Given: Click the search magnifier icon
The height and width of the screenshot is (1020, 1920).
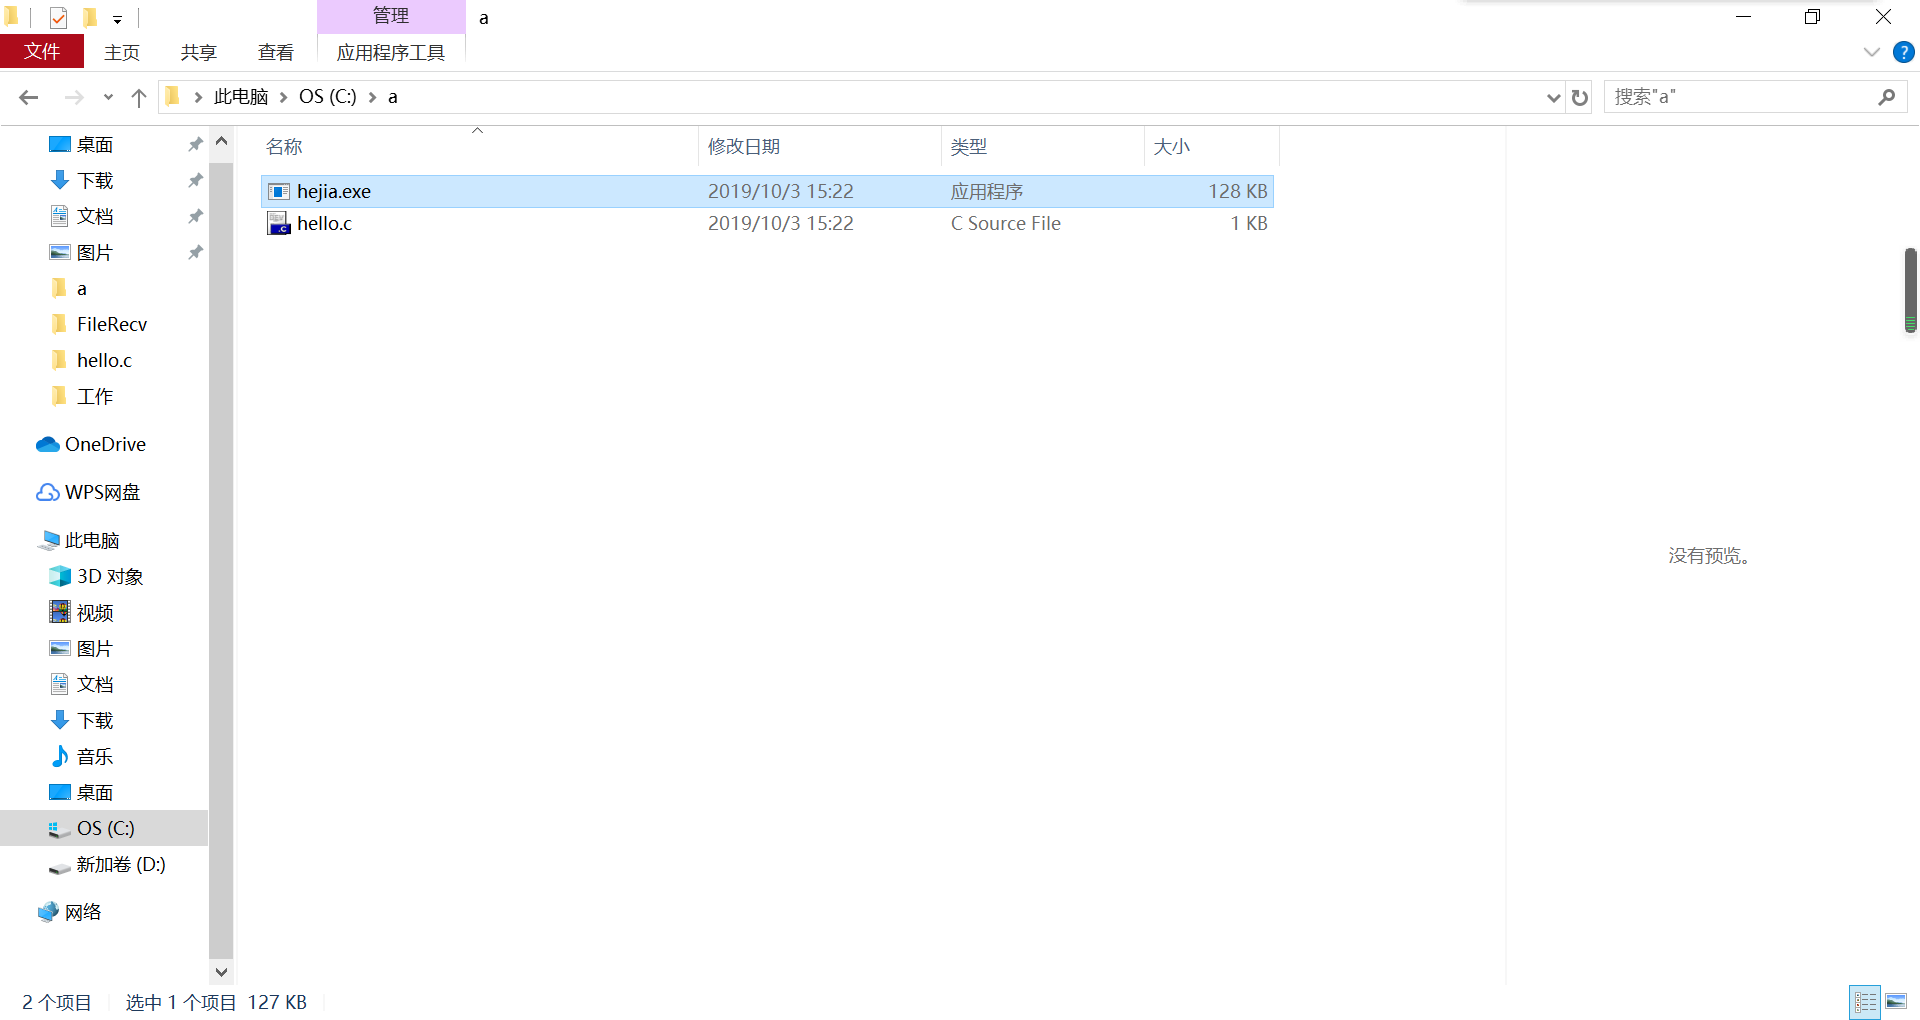Looking at the screenshot, I should point(1887,97).
